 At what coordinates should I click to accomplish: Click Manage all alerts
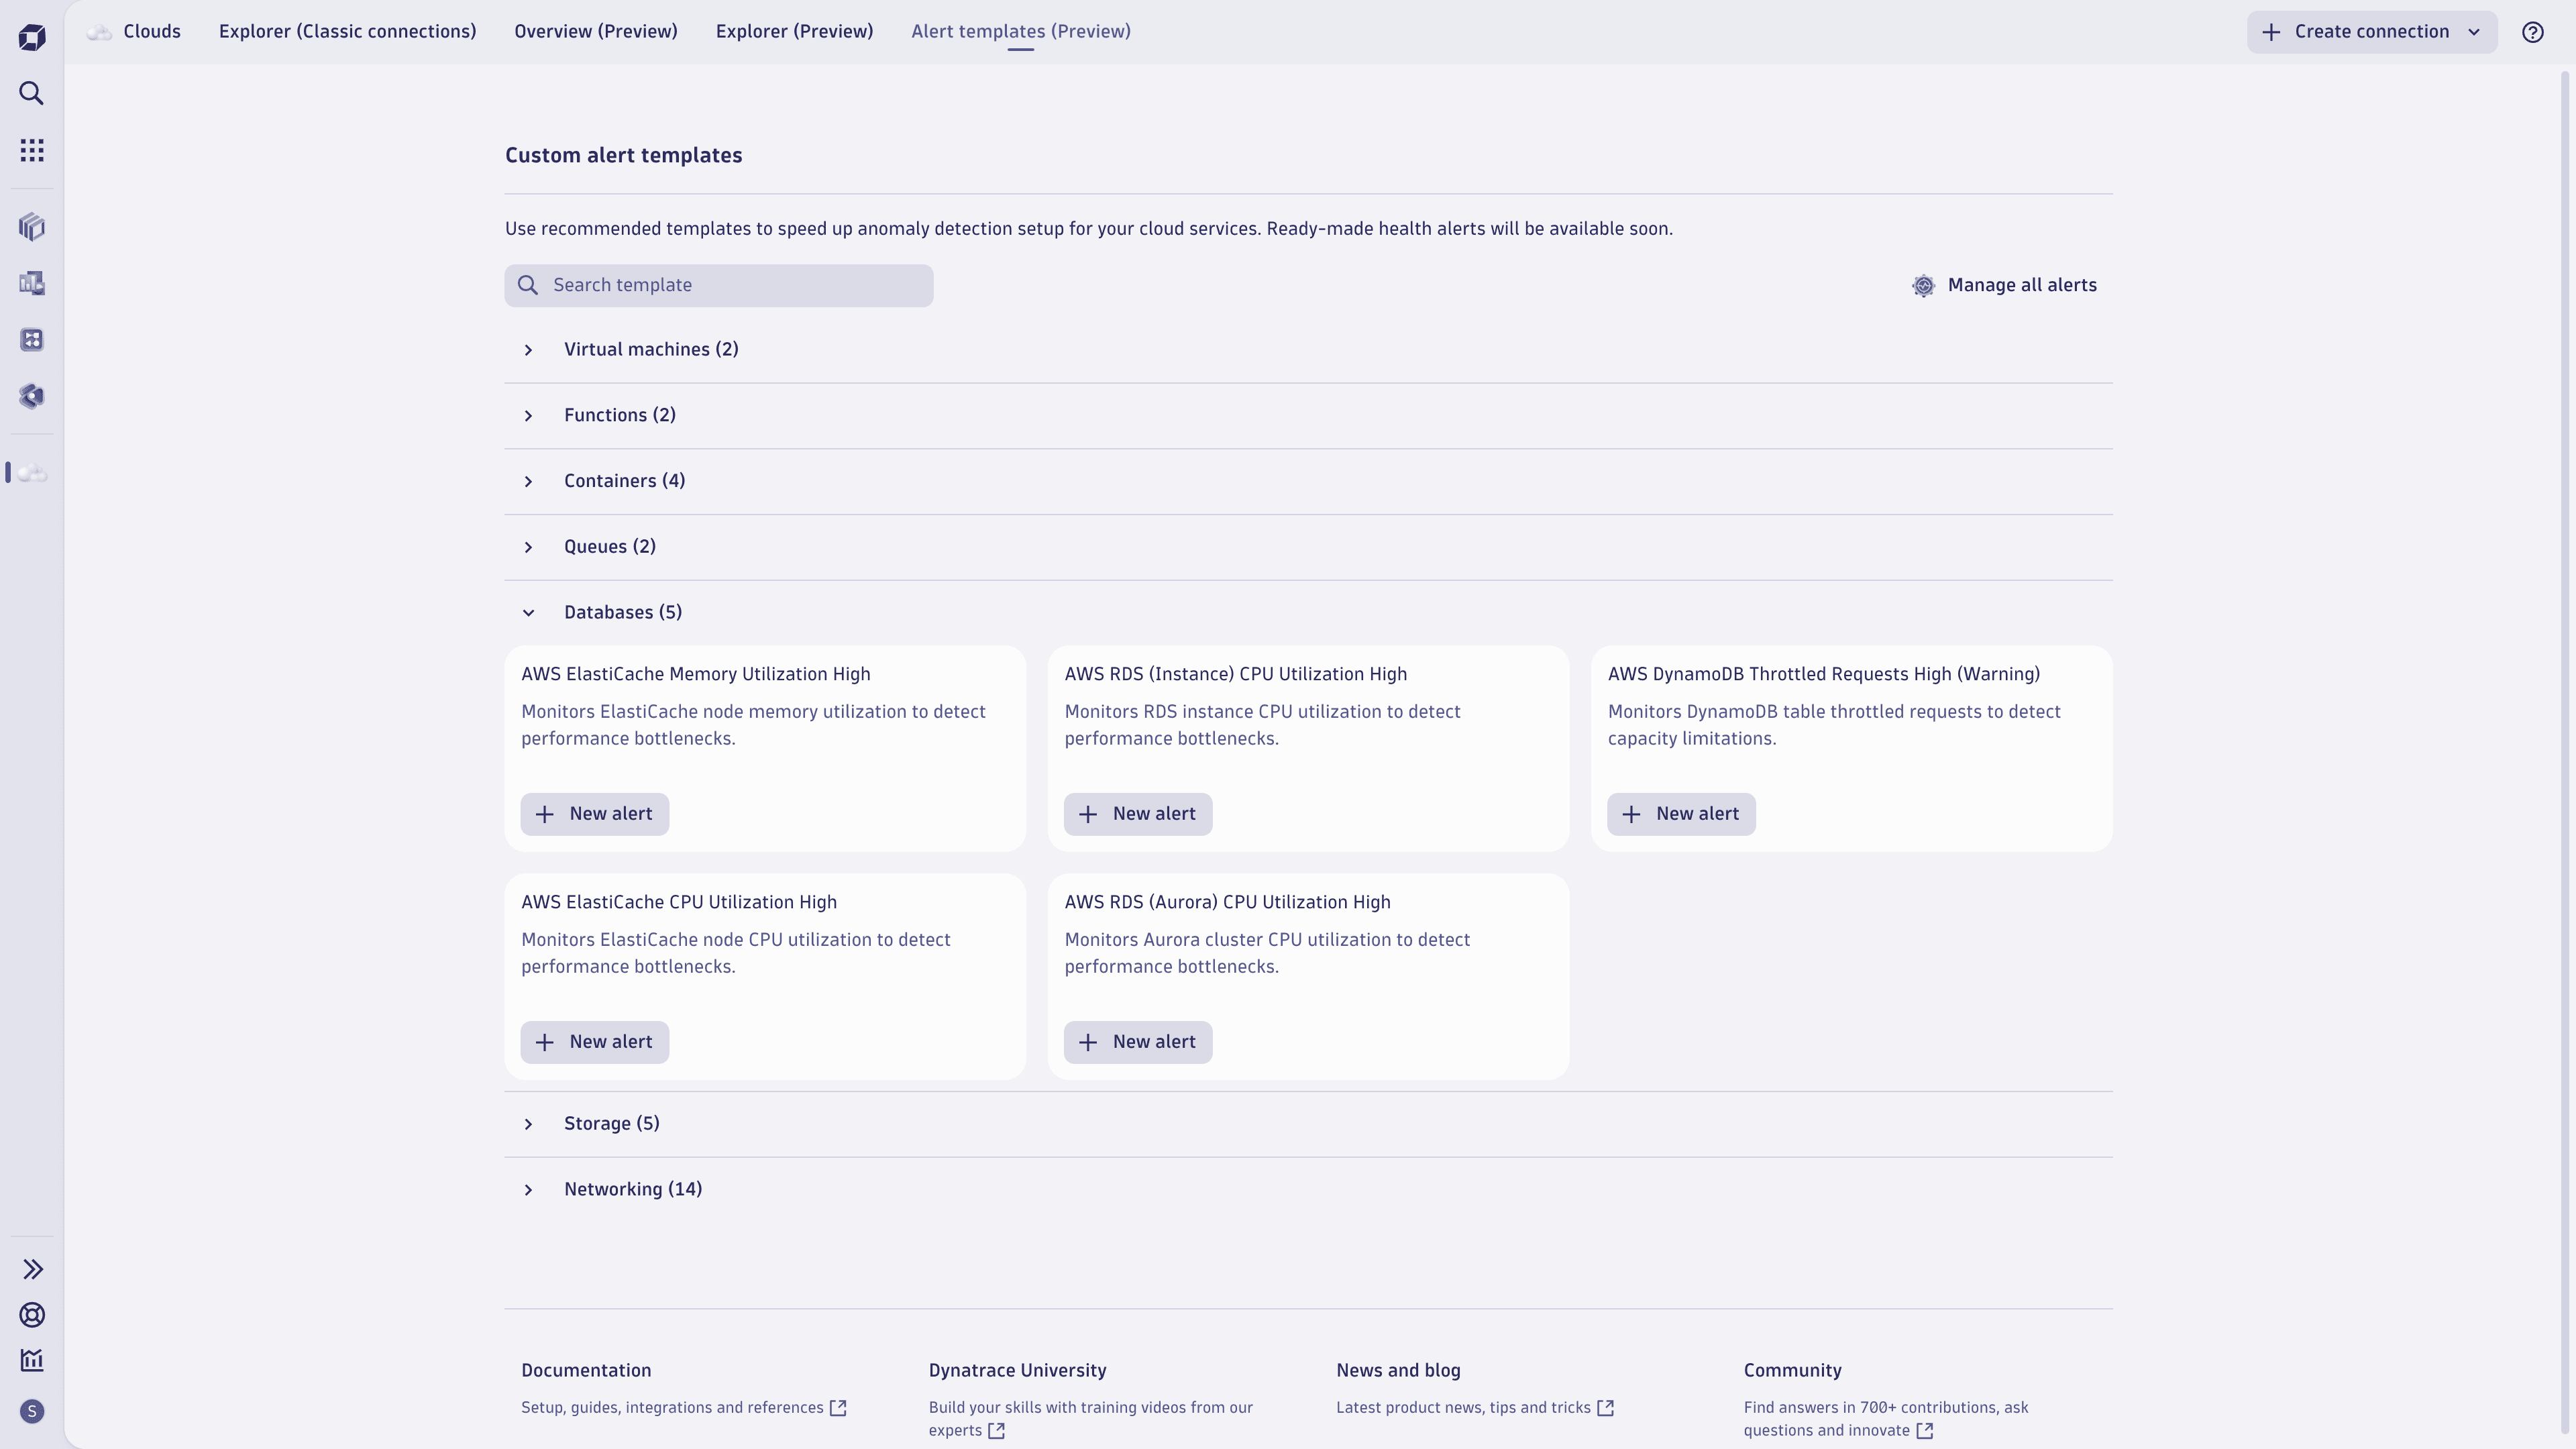point(2004,286)
